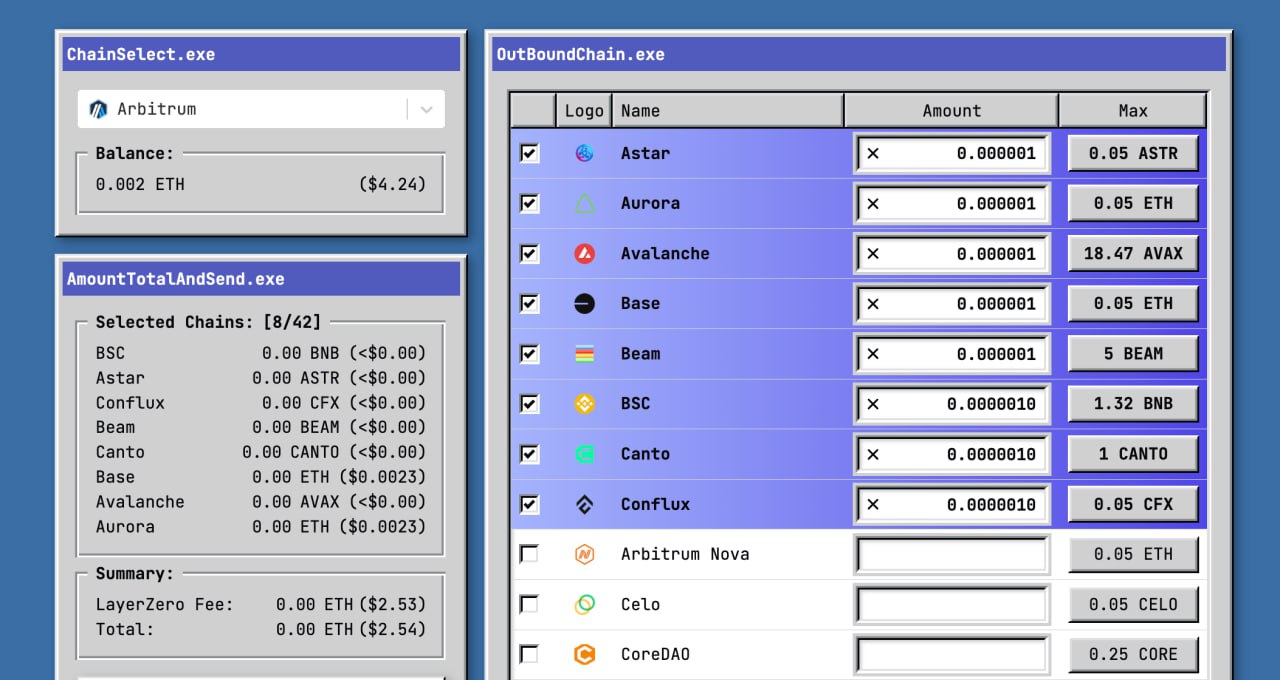Click the Avalanche red logo icon
The width and height of the screenshot is (1280, 680).
click(584, 254)
